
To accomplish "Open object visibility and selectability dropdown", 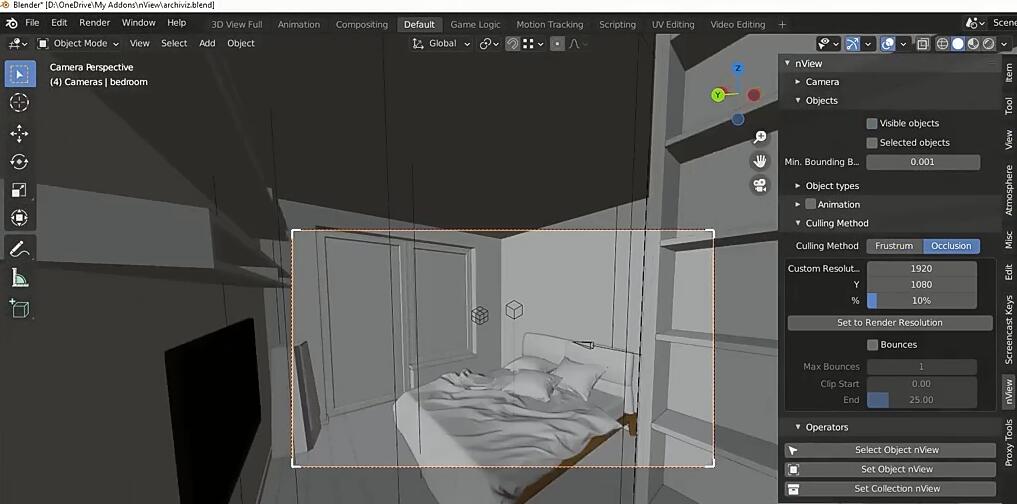I will point(828,43).
